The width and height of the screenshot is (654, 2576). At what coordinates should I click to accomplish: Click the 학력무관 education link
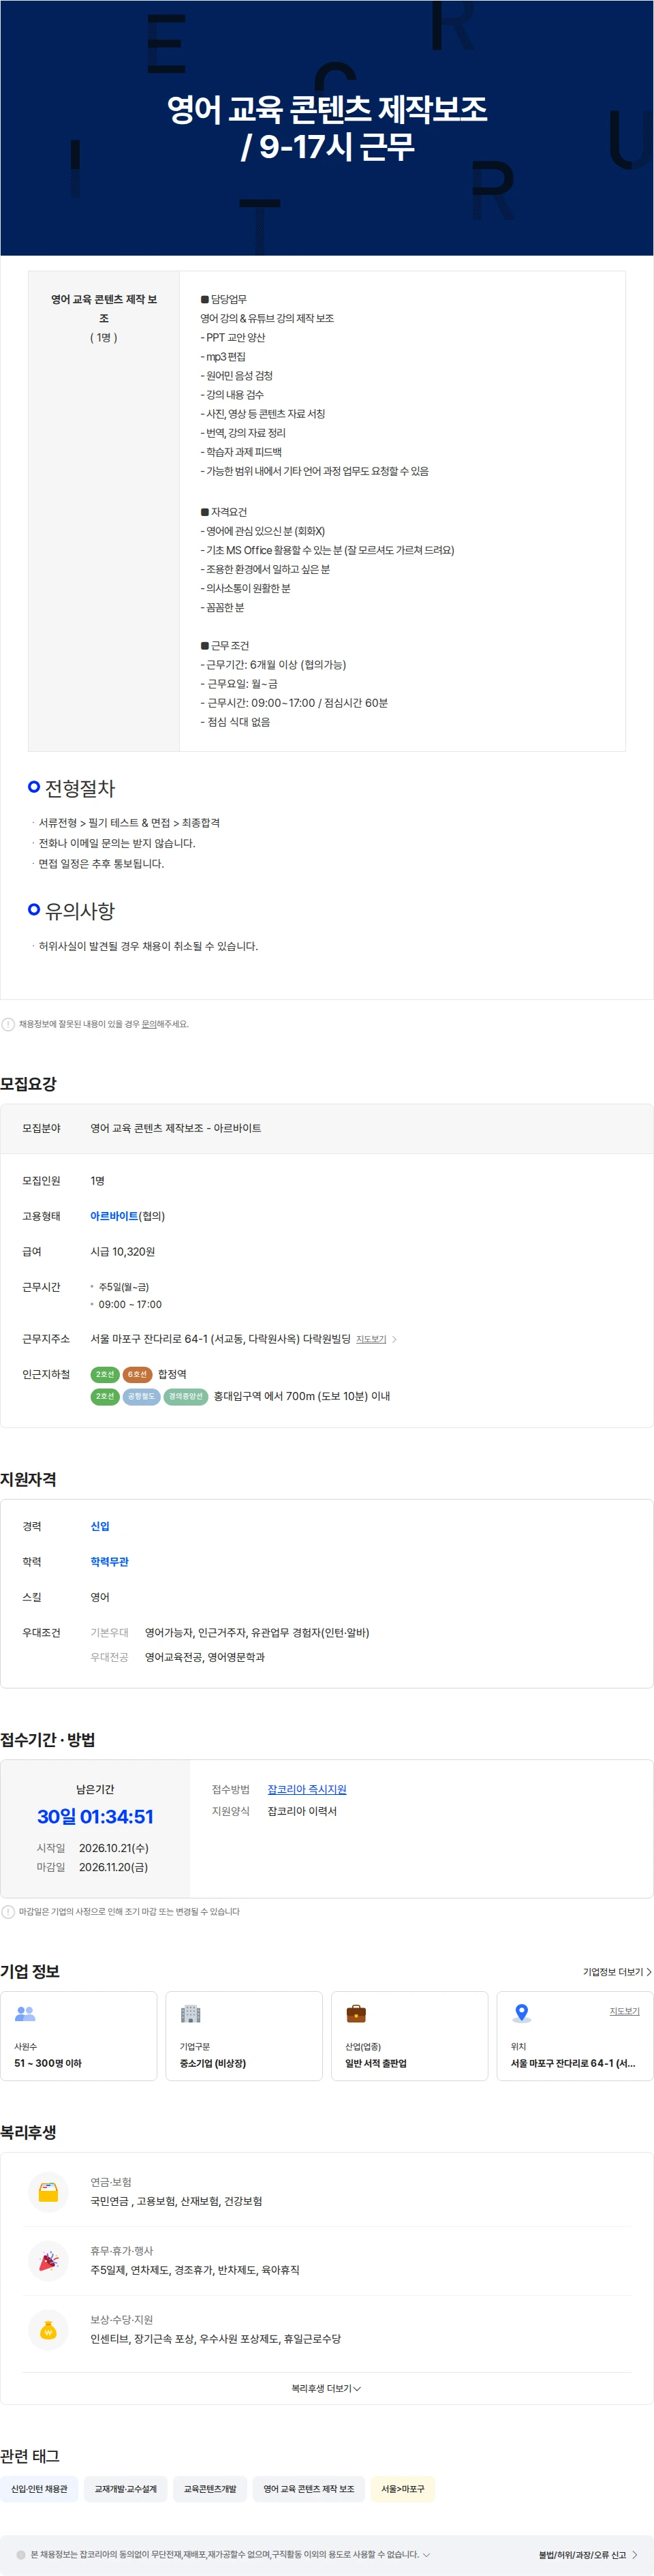tap(109, 1561)
